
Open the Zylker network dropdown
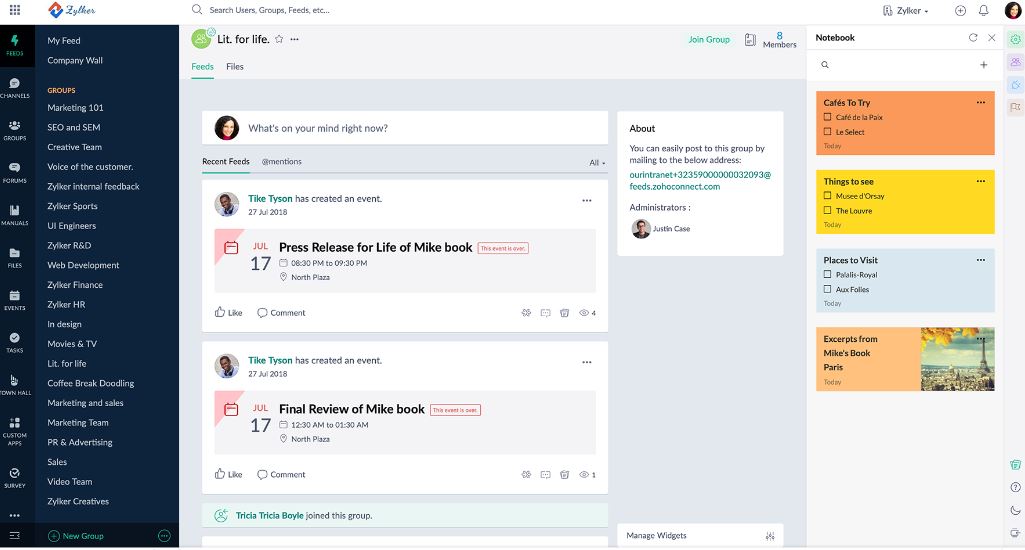[906, 10]
